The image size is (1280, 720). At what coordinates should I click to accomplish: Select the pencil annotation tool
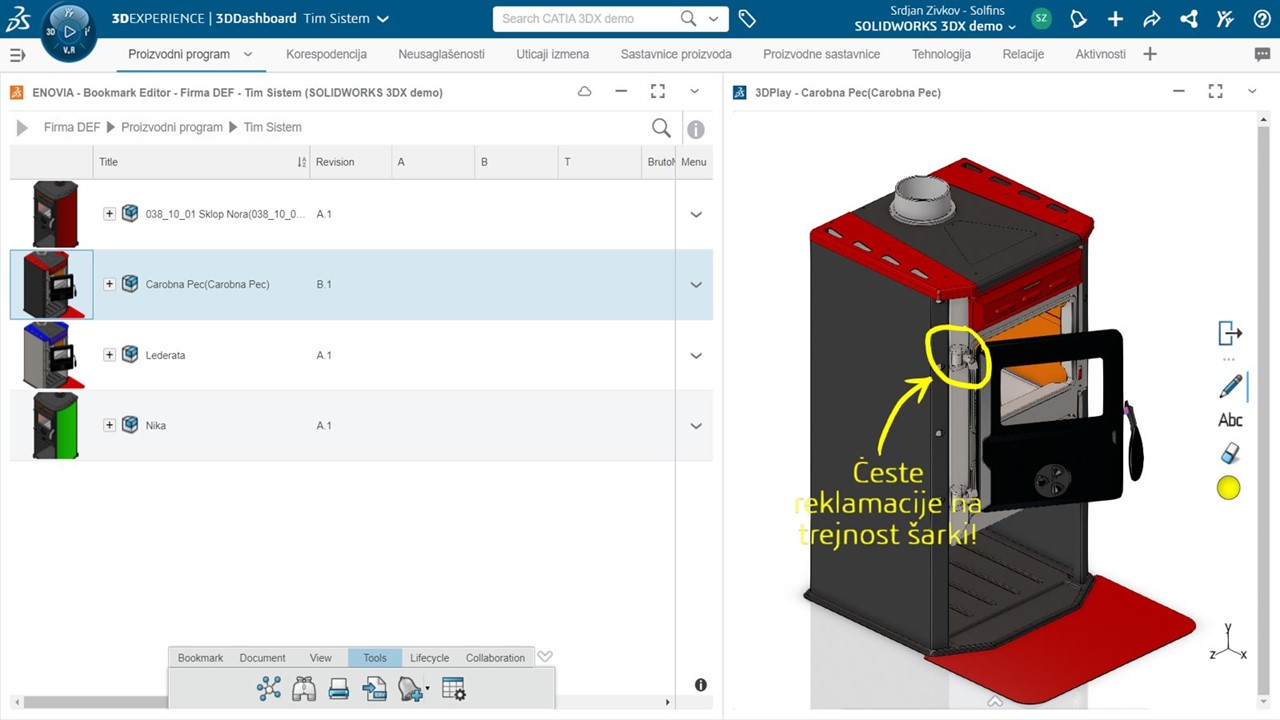1230,386
